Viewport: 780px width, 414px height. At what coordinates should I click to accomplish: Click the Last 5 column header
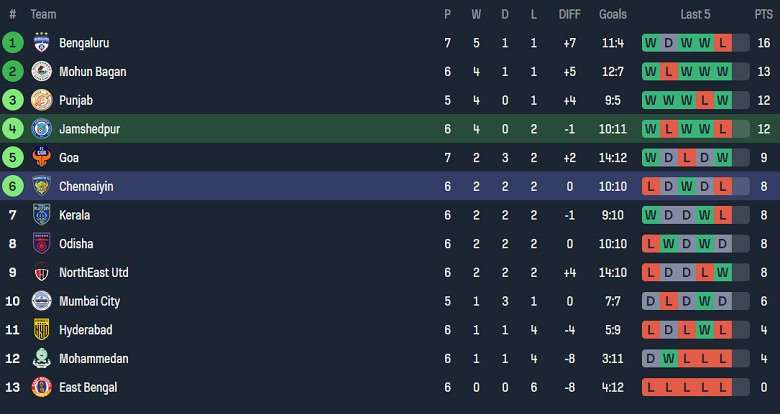(695, 14)
